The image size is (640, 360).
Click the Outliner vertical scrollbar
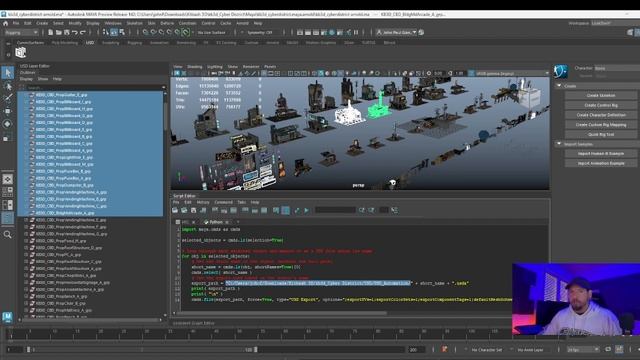tap(165, 116)
